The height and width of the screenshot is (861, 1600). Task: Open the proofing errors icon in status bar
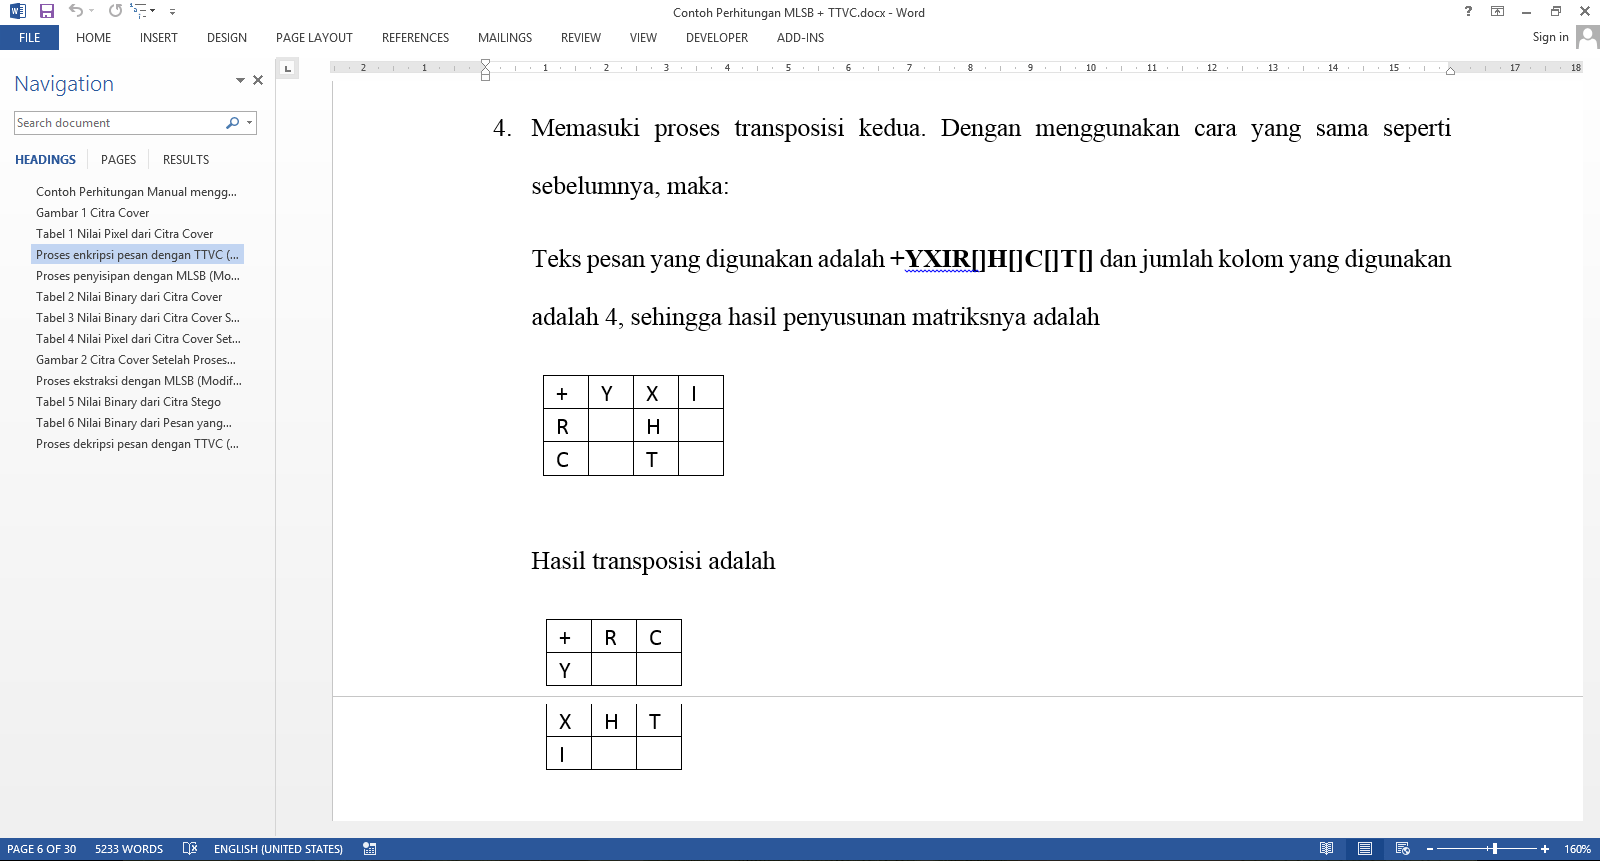pos(190,849)
